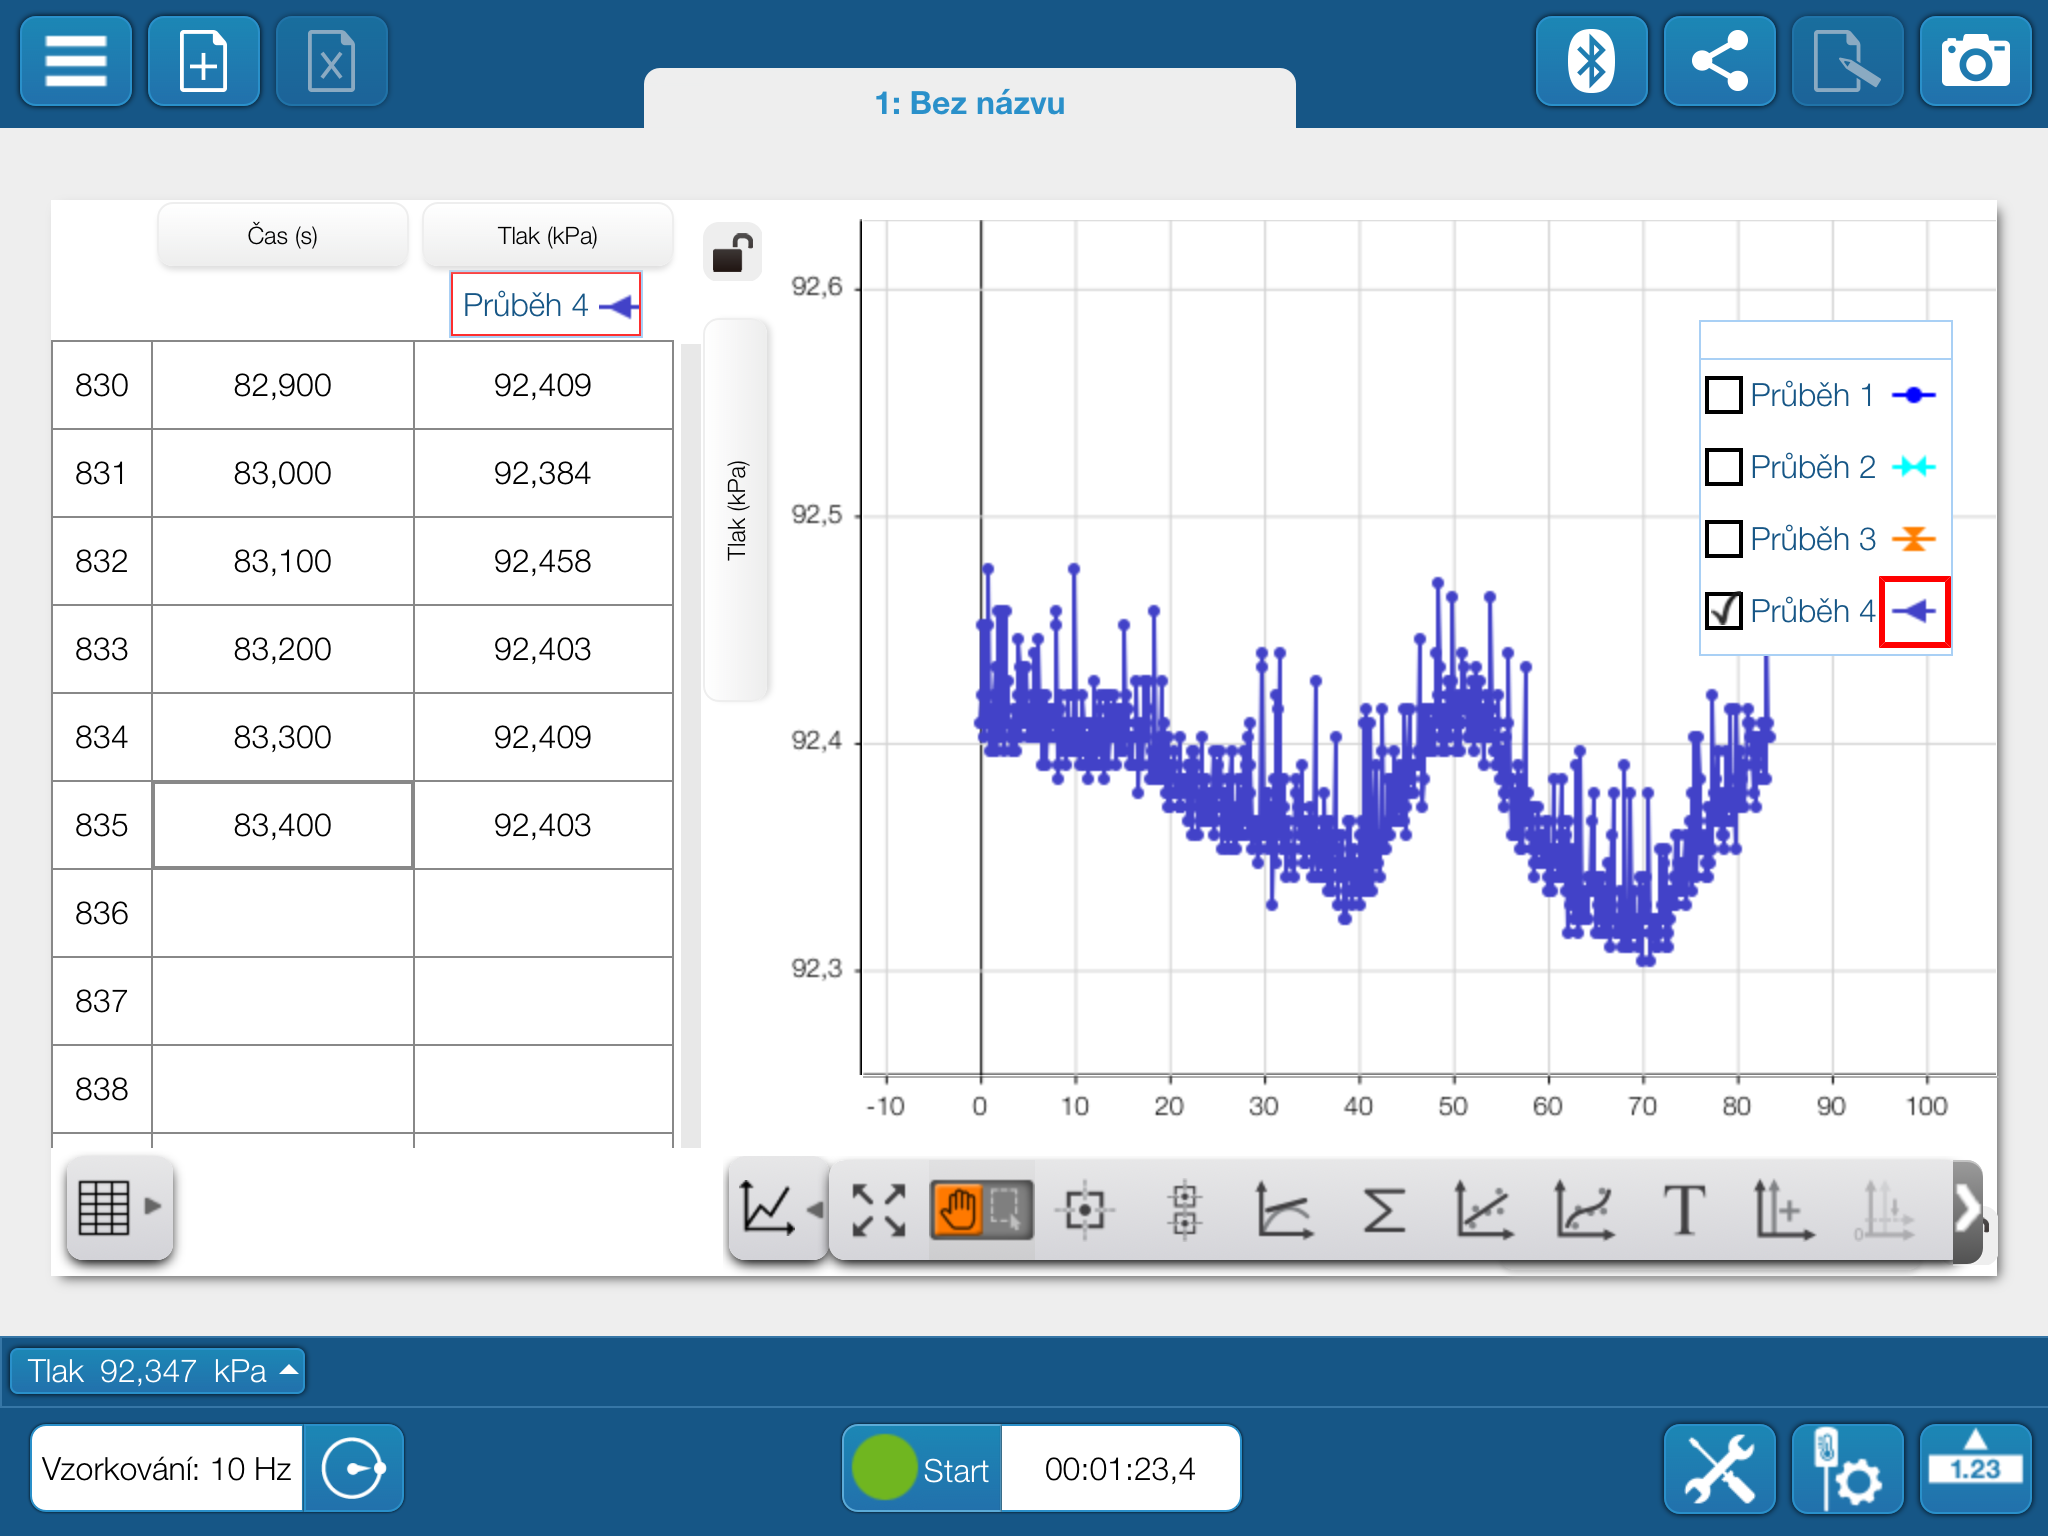Image resolution: width=2048 pixels, height=1536 pixels.
Task: Uncheck the Průběh 4 checkbox
Action: [1723, 610]
